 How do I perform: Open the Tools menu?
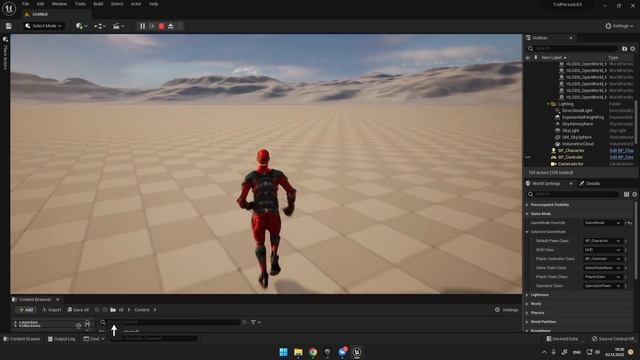click(x=80, y=4)
